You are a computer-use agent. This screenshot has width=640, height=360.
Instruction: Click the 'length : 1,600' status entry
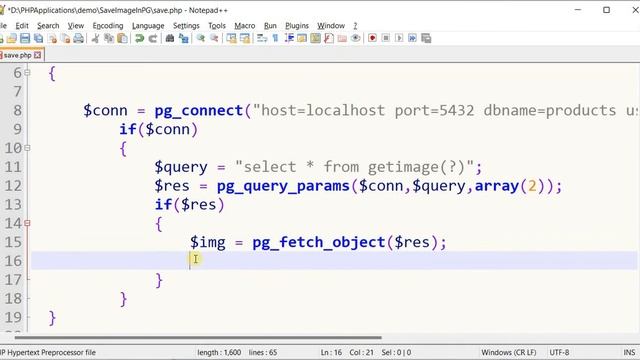click(219, 352)
